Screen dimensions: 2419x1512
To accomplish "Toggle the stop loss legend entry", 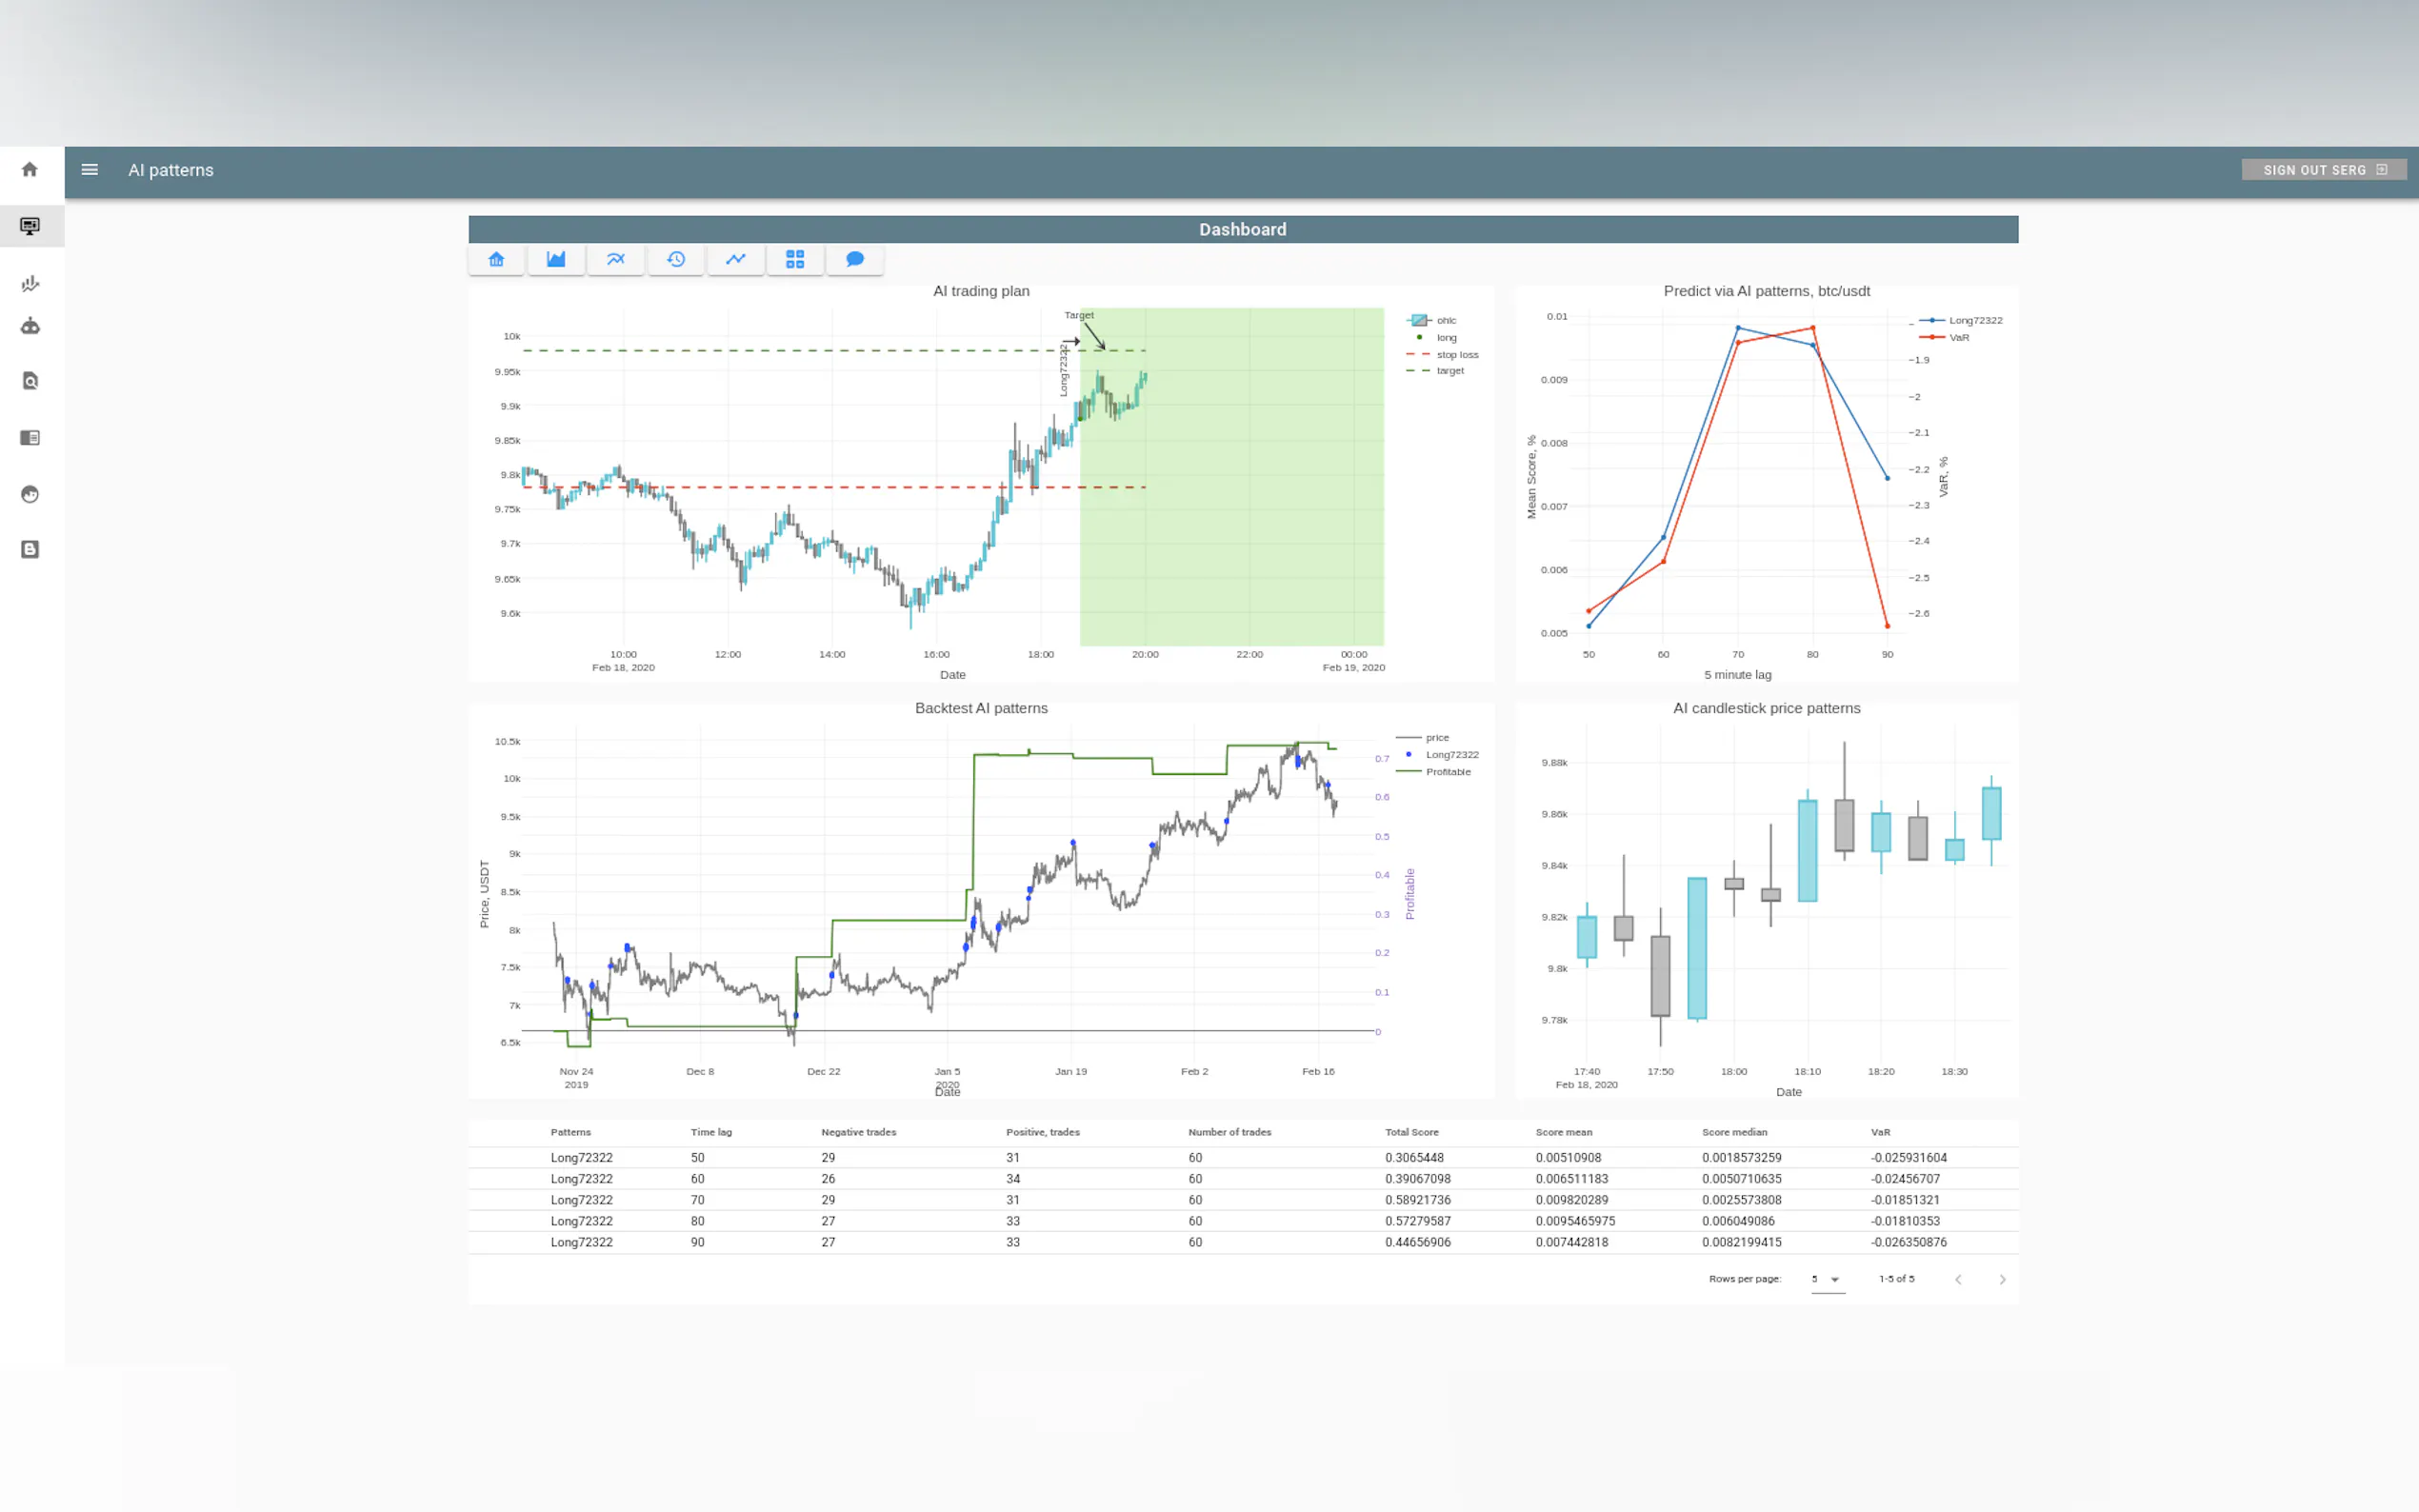I will click(1456, 354).
